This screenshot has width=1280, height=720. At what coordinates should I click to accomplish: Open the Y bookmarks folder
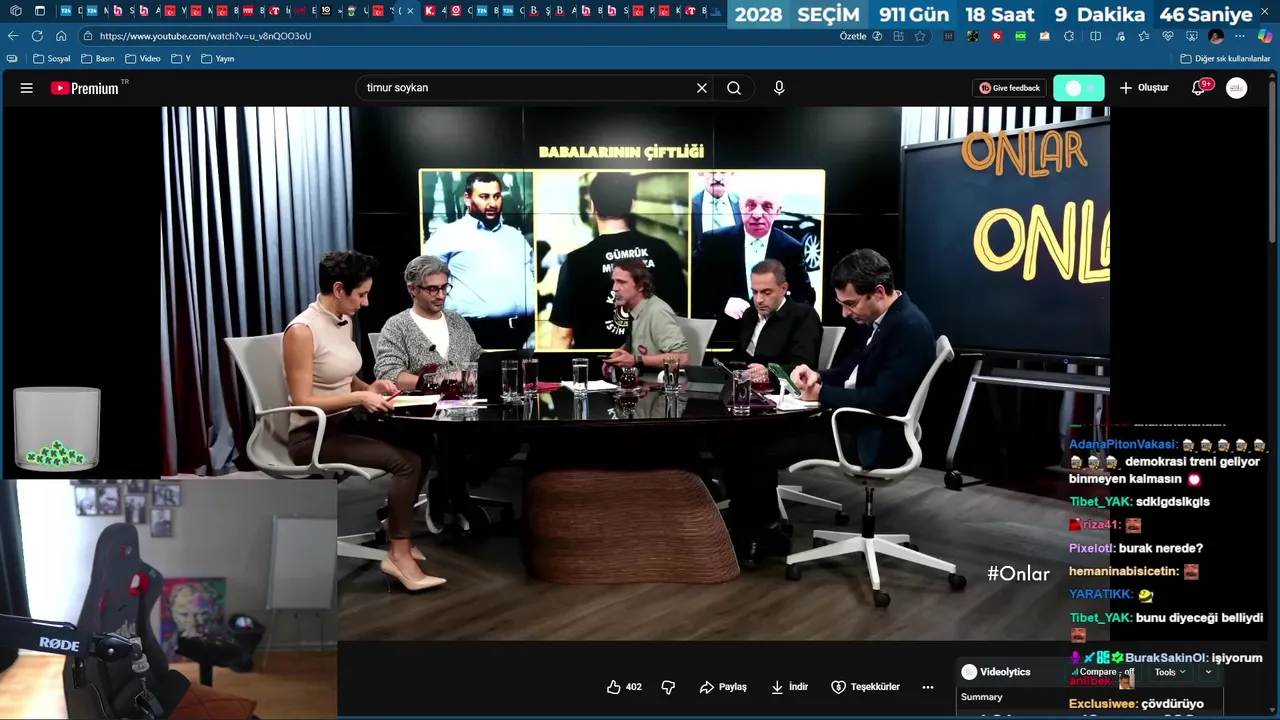tap(181, 59)
